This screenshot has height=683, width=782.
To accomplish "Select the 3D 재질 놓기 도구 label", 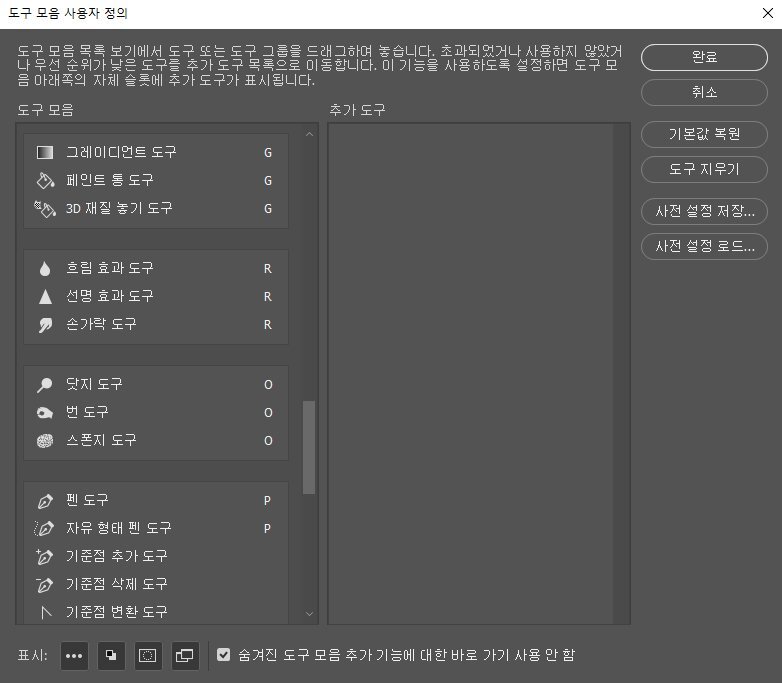I will tap(119, 208).
